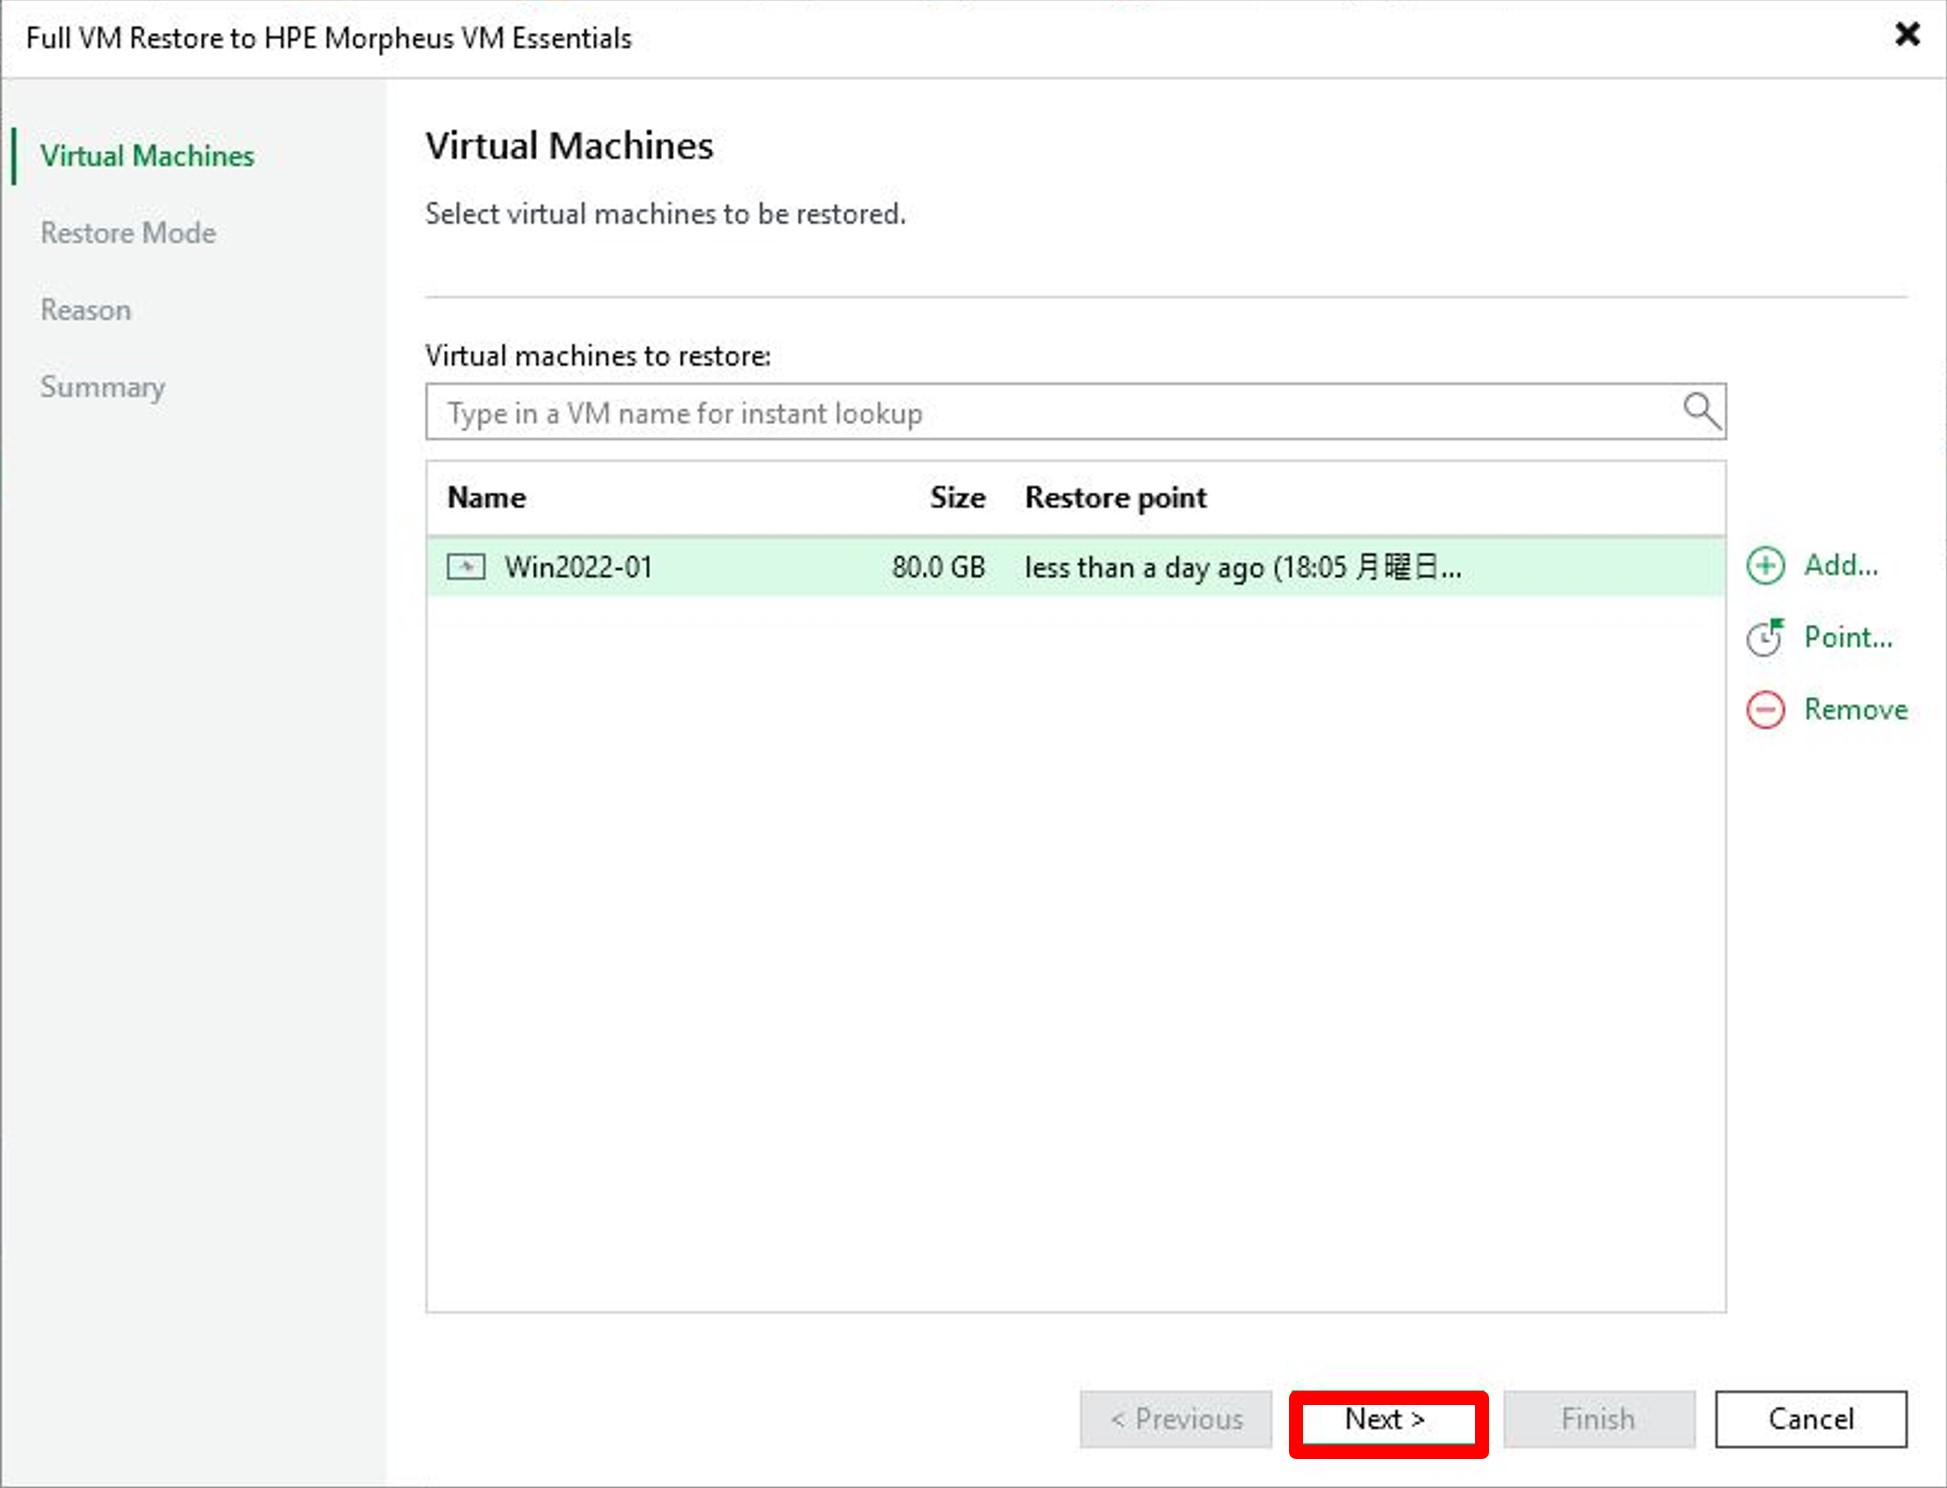
Task: Click the 80.0 GB size value
Action: click(x=938, y=567)
